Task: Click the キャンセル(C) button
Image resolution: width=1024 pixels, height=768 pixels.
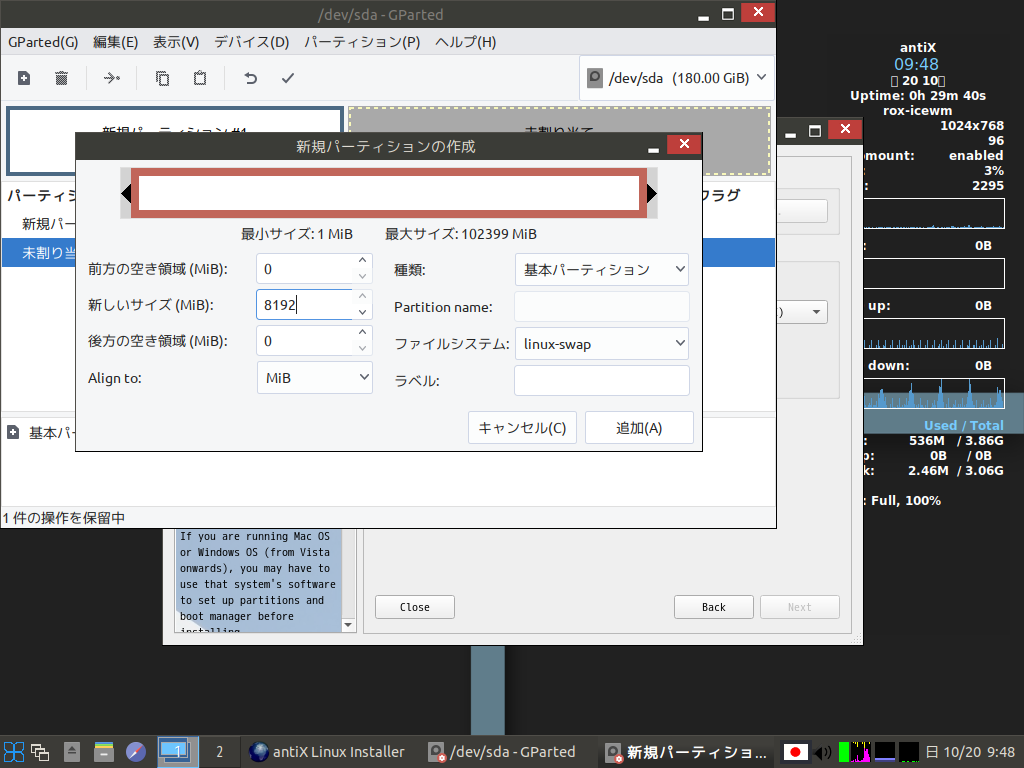Action: (522, 428)
